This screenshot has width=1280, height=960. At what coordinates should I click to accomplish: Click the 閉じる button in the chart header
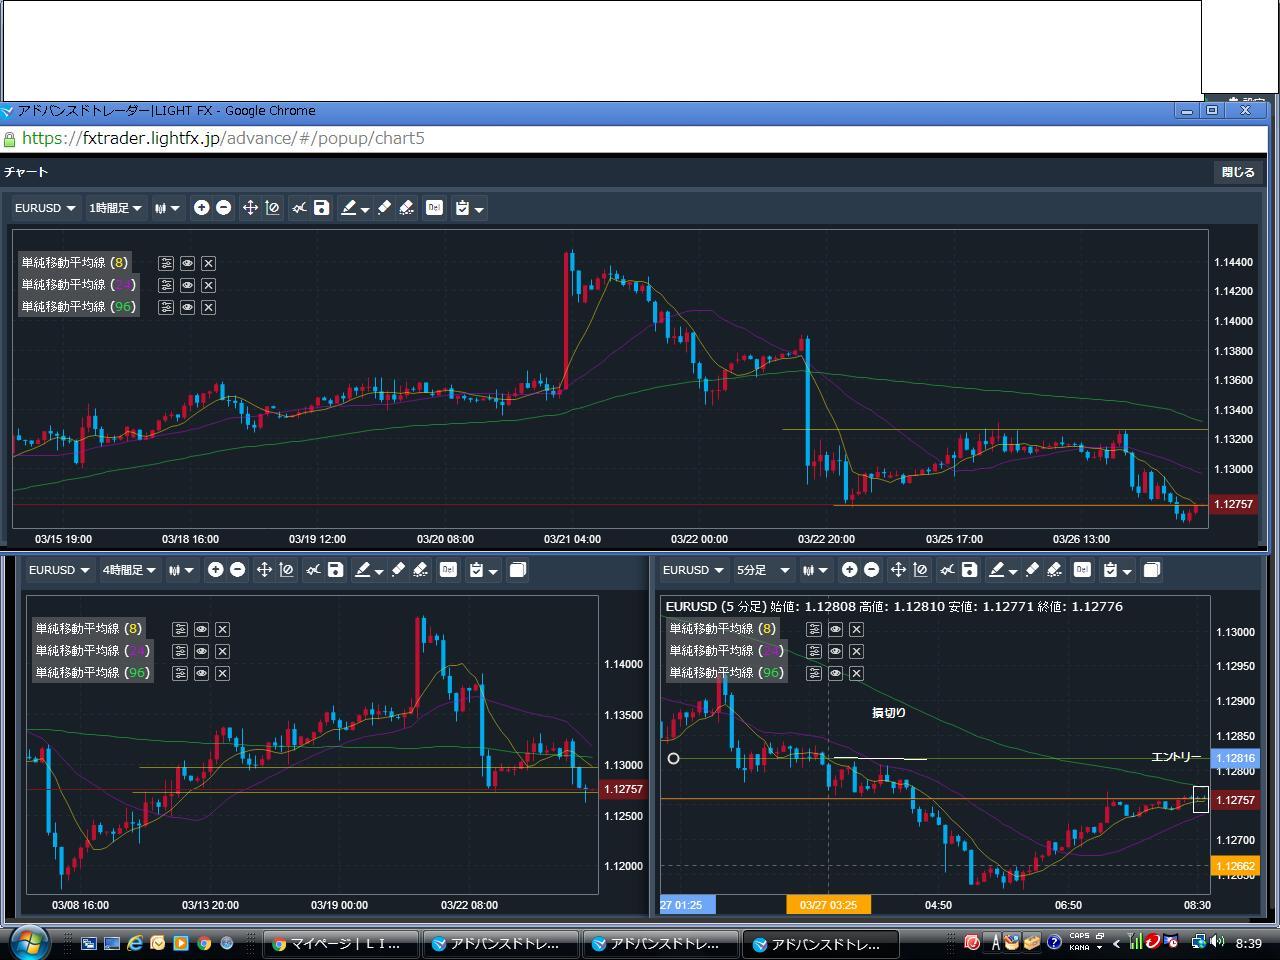point(1238,172)
